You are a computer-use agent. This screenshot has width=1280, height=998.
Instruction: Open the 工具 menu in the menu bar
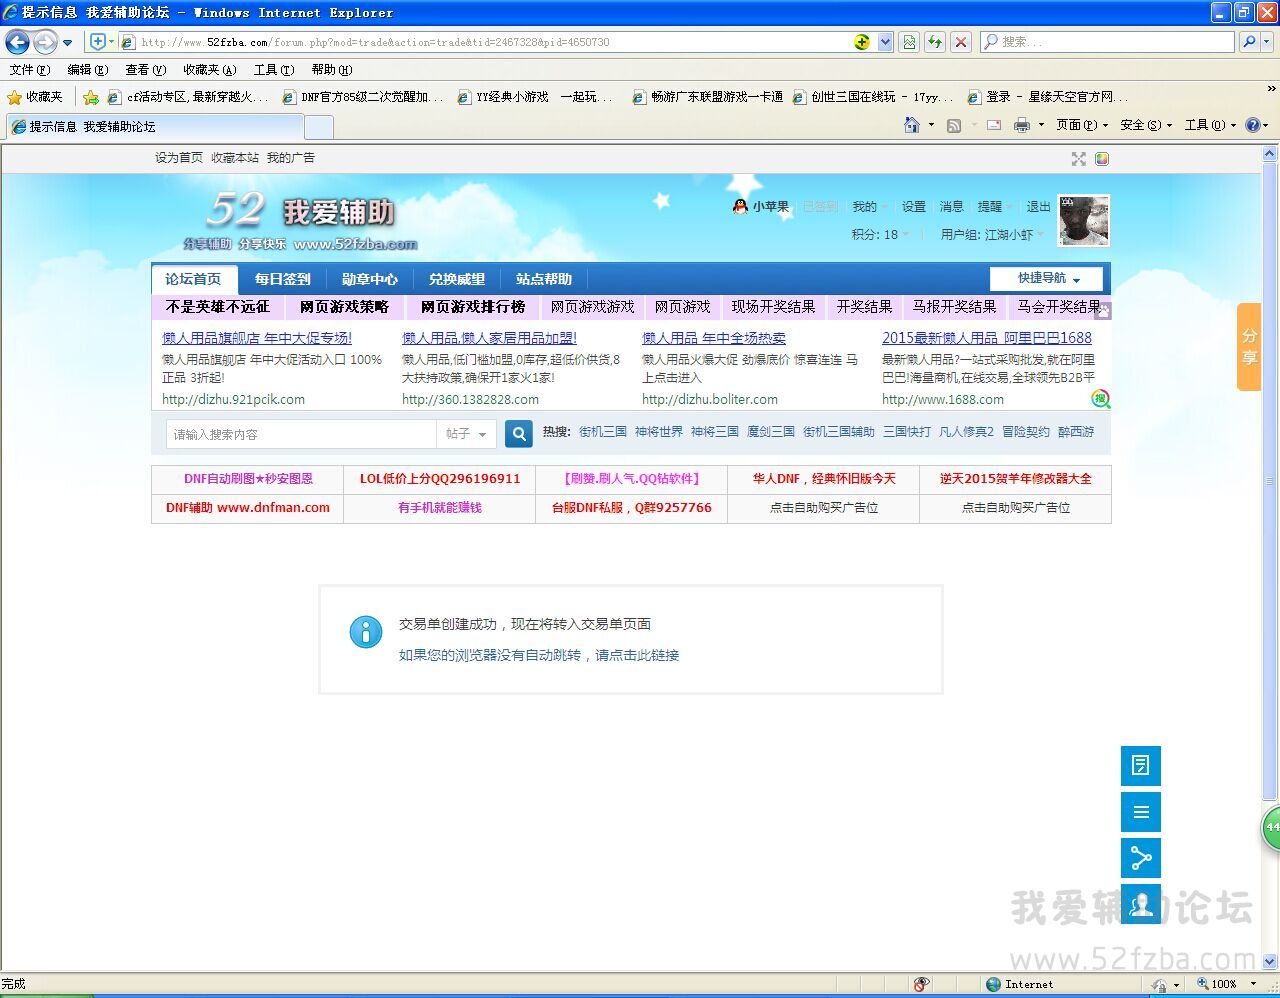[x=273, y=69]
